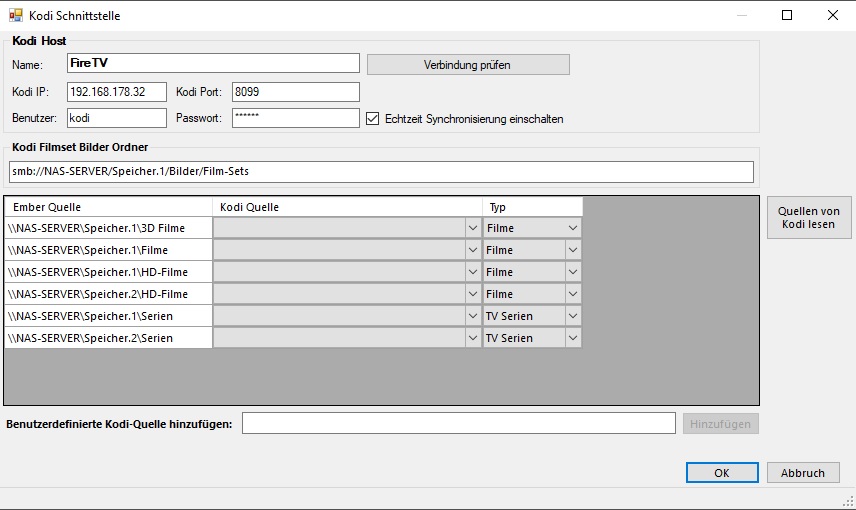This screenshot has width=856, height=510.
Task: Select cell \\NAS-SERVER\Speicher.1\3D Filme
Action: 109,228
